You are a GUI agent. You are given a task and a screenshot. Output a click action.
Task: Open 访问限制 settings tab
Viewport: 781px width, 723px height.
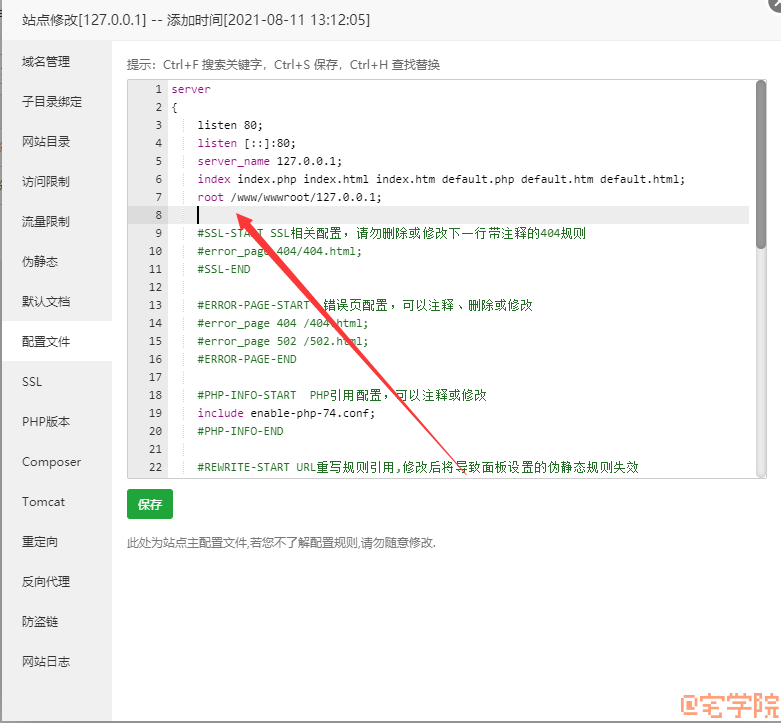point(46,182)
